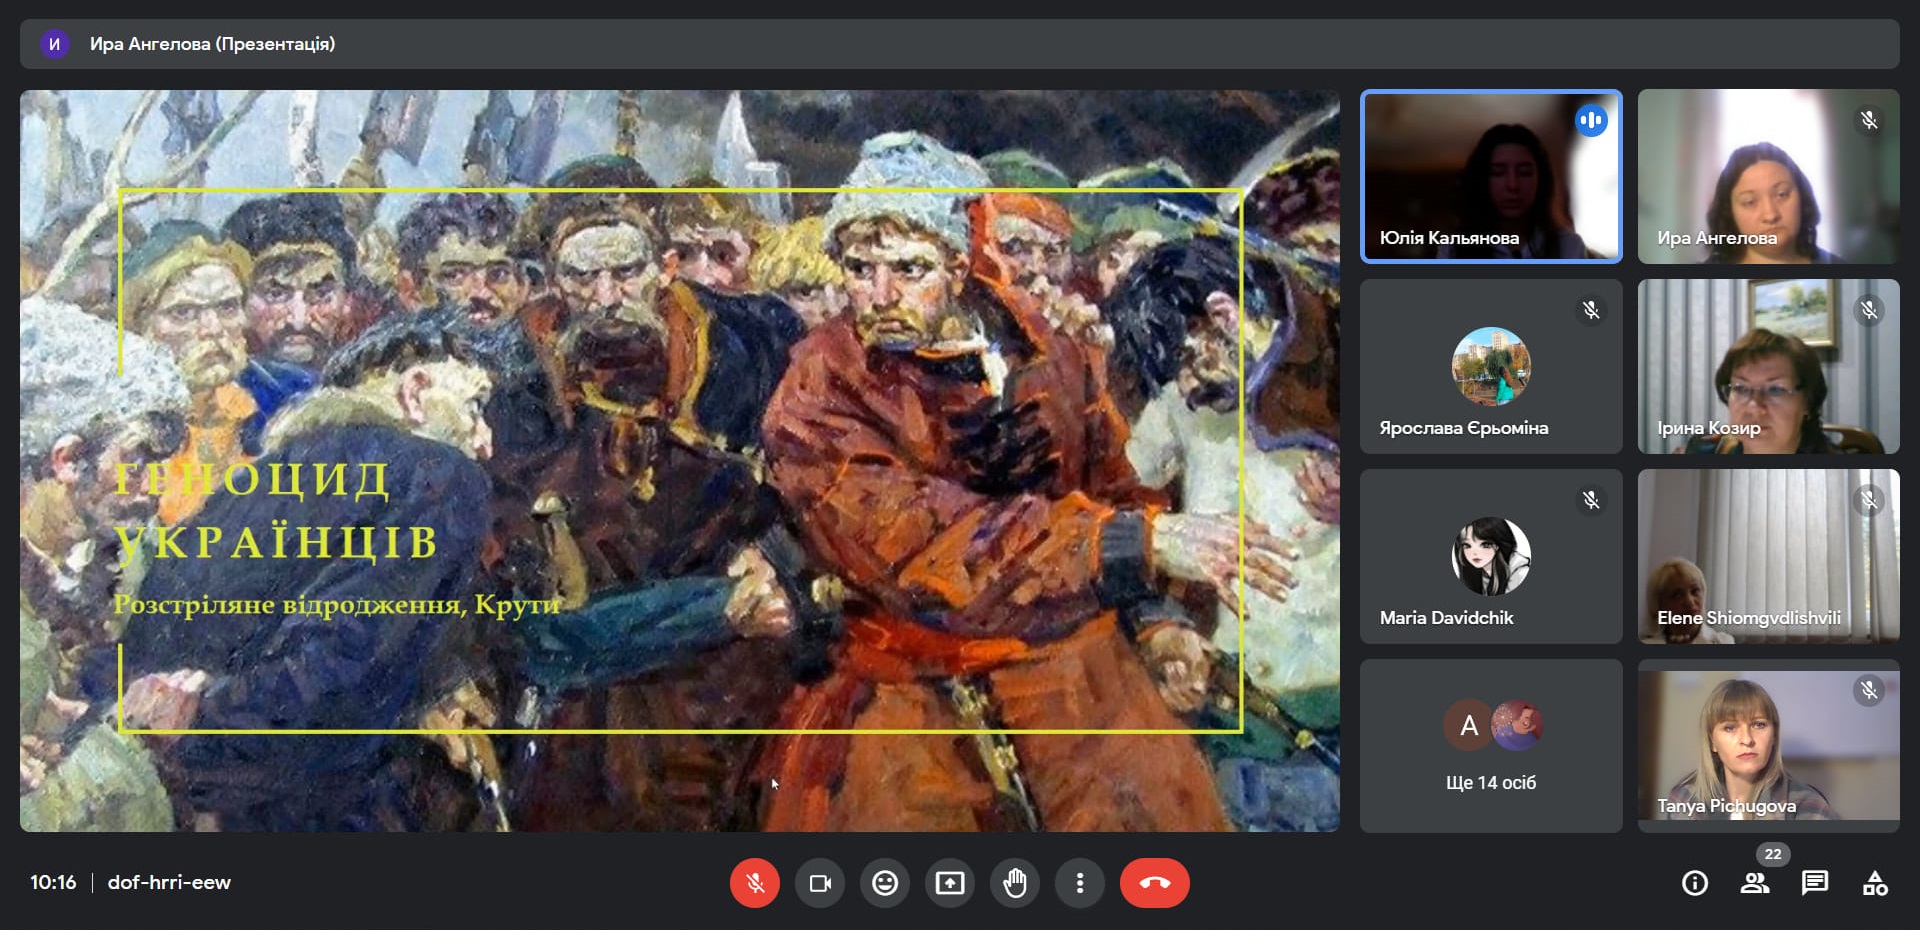Open meeting details info icon
This screenshot has height=930, width=1920.
click(x=1695, y=883)
